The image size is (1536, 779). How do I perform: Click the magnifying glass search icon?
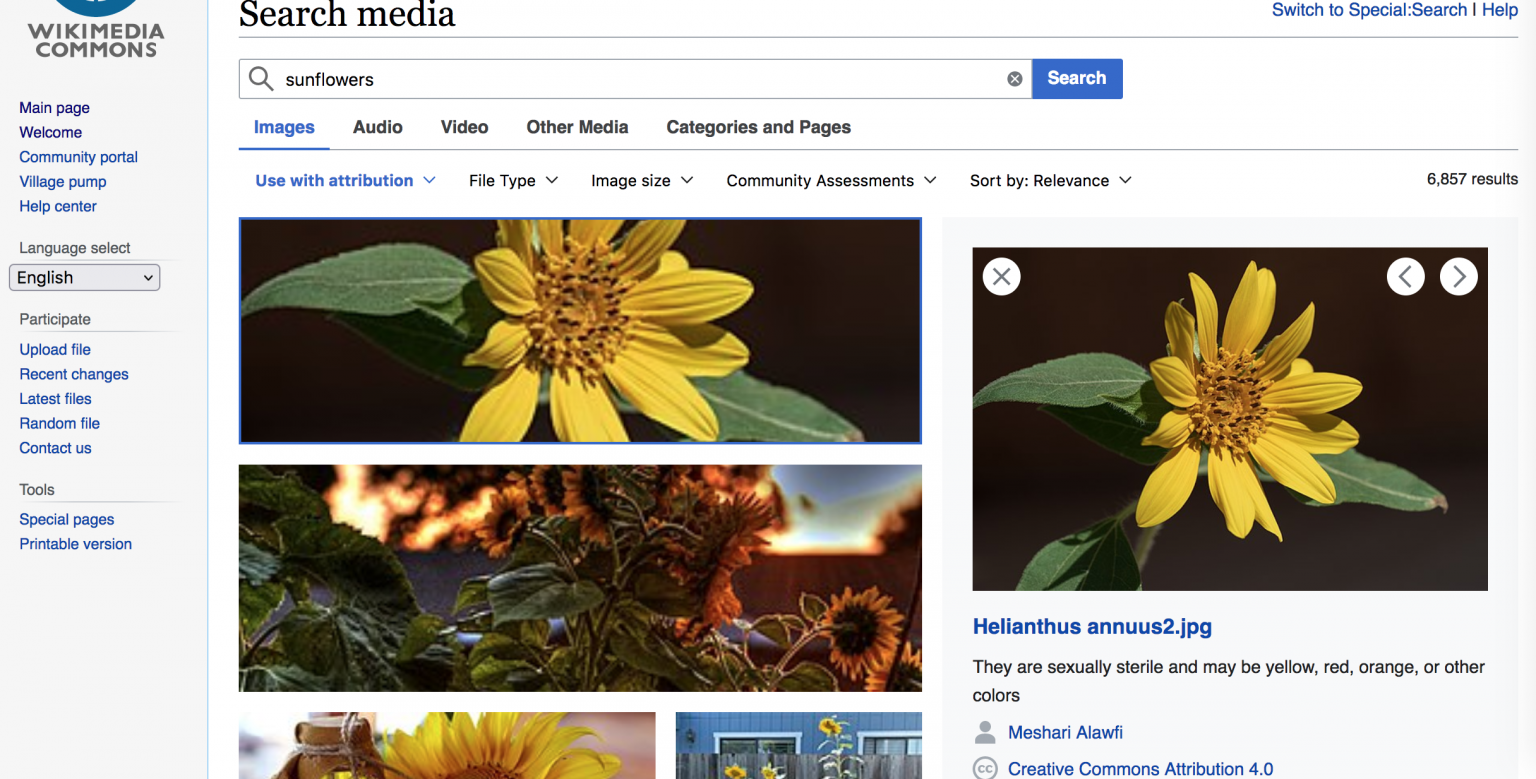[260, 78]
